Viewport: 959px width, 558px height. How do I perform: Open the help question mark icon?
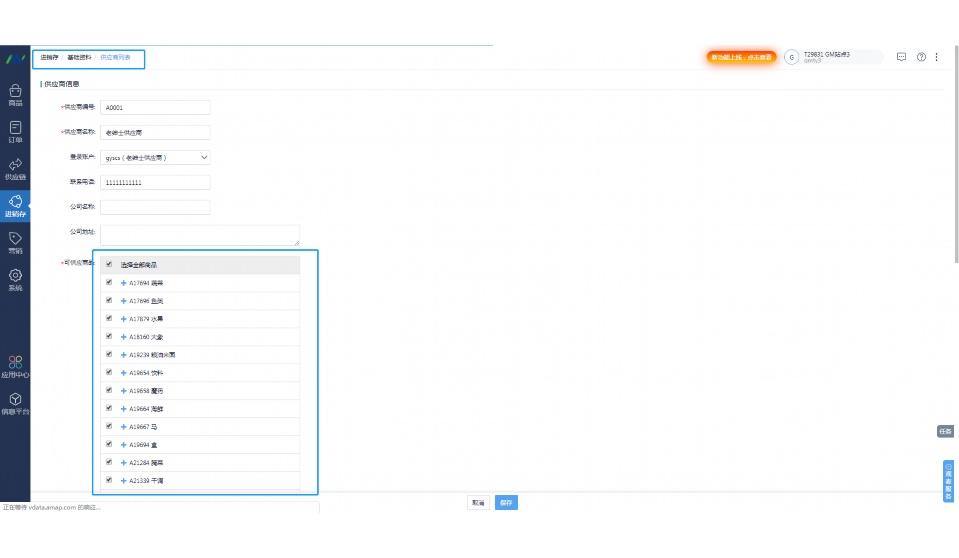(921, 57)
